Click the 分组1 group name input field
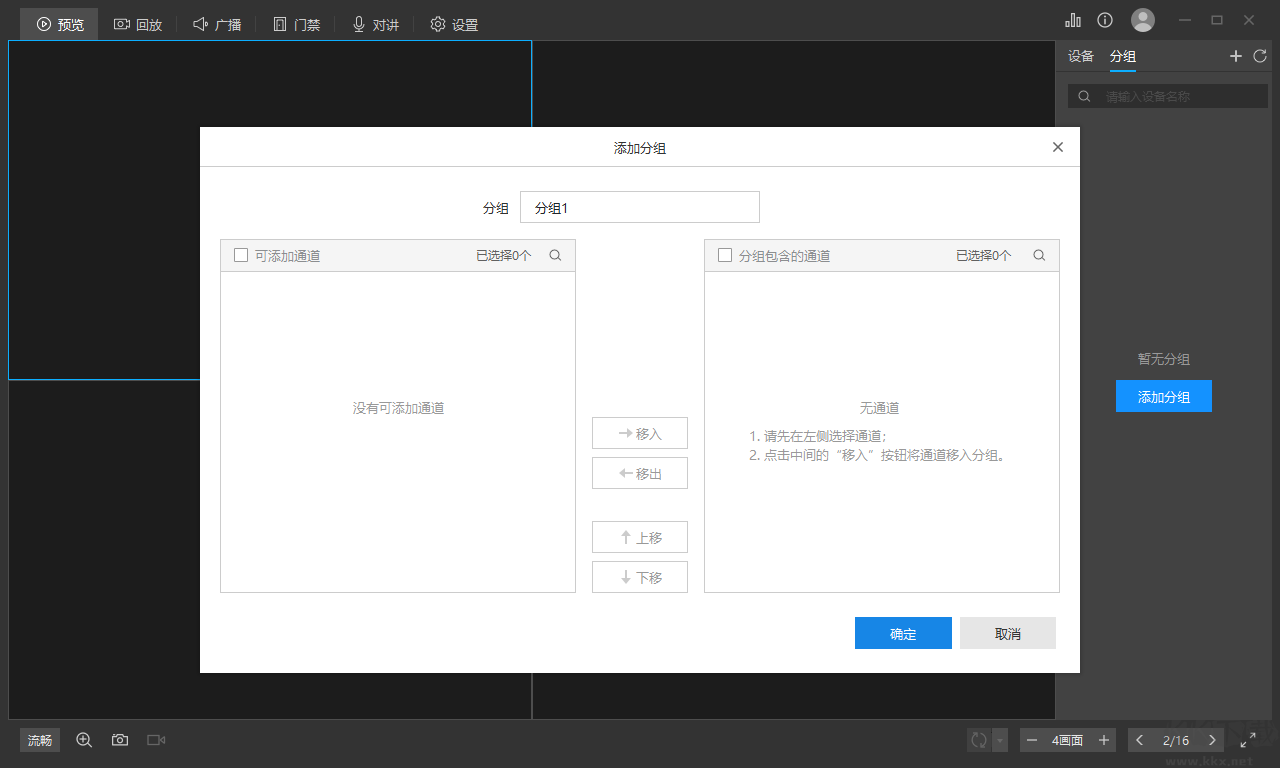1280x768 pixels. [640, 207]
